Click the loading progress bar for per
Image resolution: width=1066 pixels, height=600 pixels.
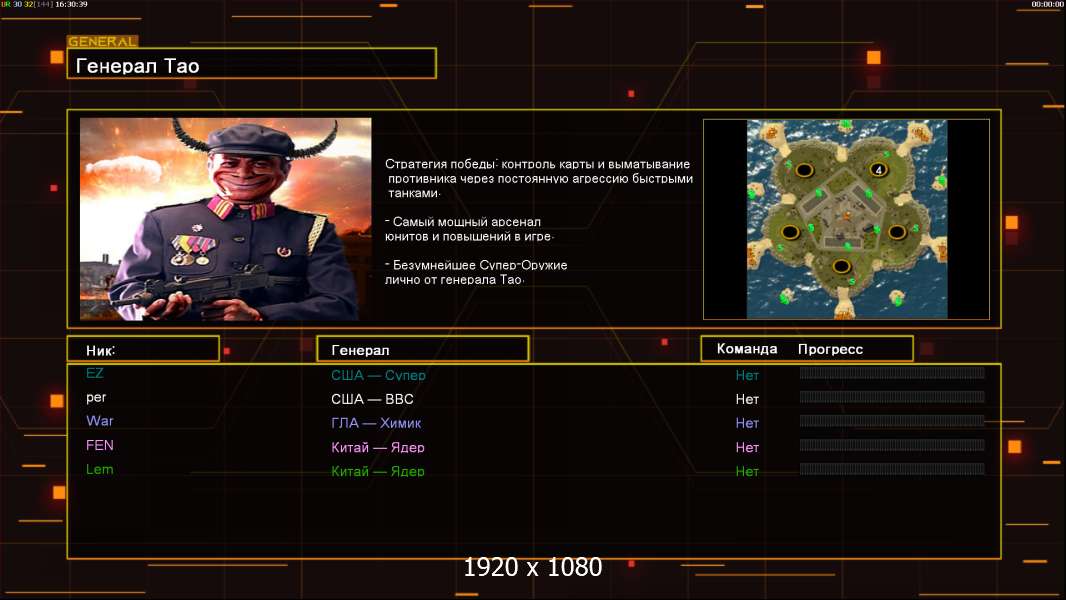pyautogui.click(x=892, y=397)
